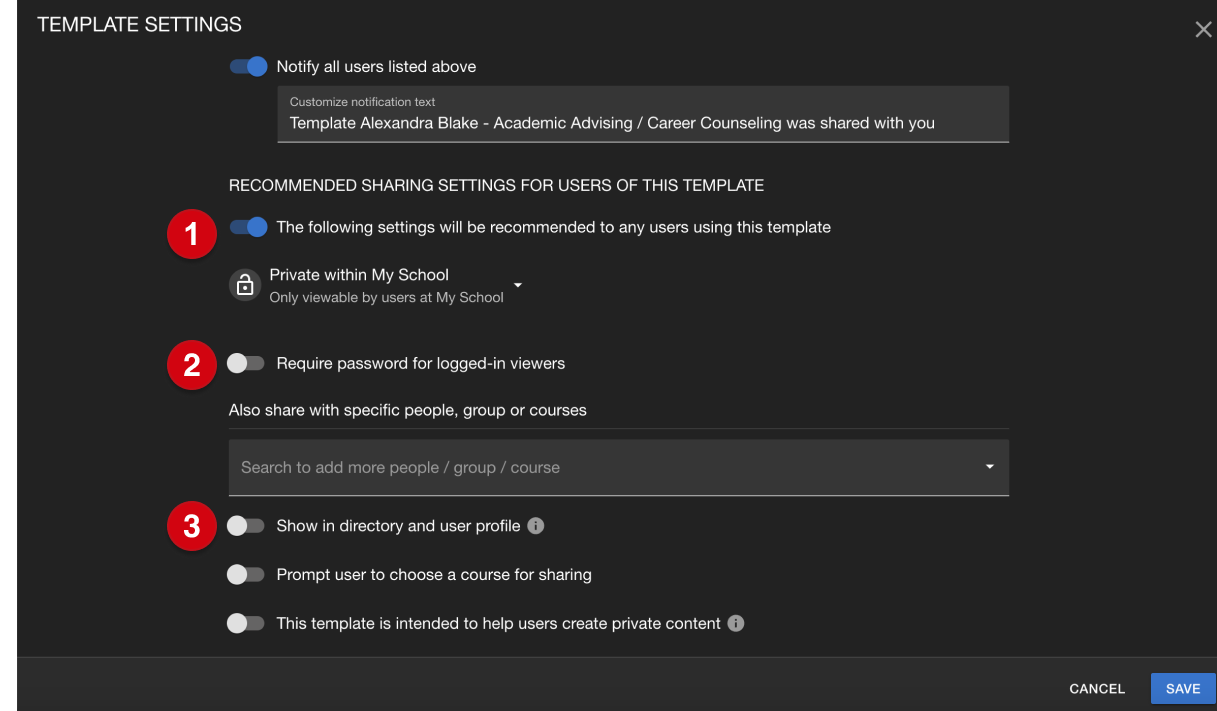
Task: Close the Template Settings dialog with X
Action: 1203,29
